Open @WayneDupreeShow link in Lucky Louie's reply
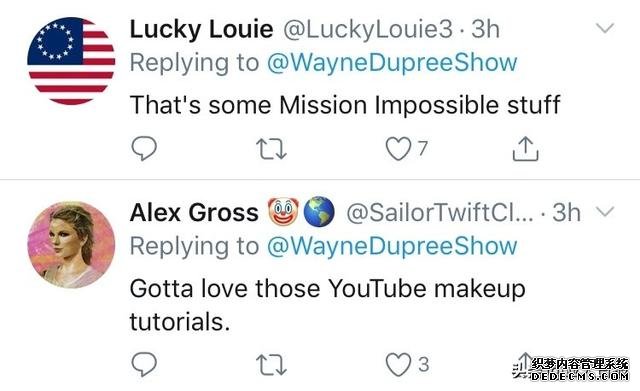Viewport: 640px width, 391px height. click(392, 62)
